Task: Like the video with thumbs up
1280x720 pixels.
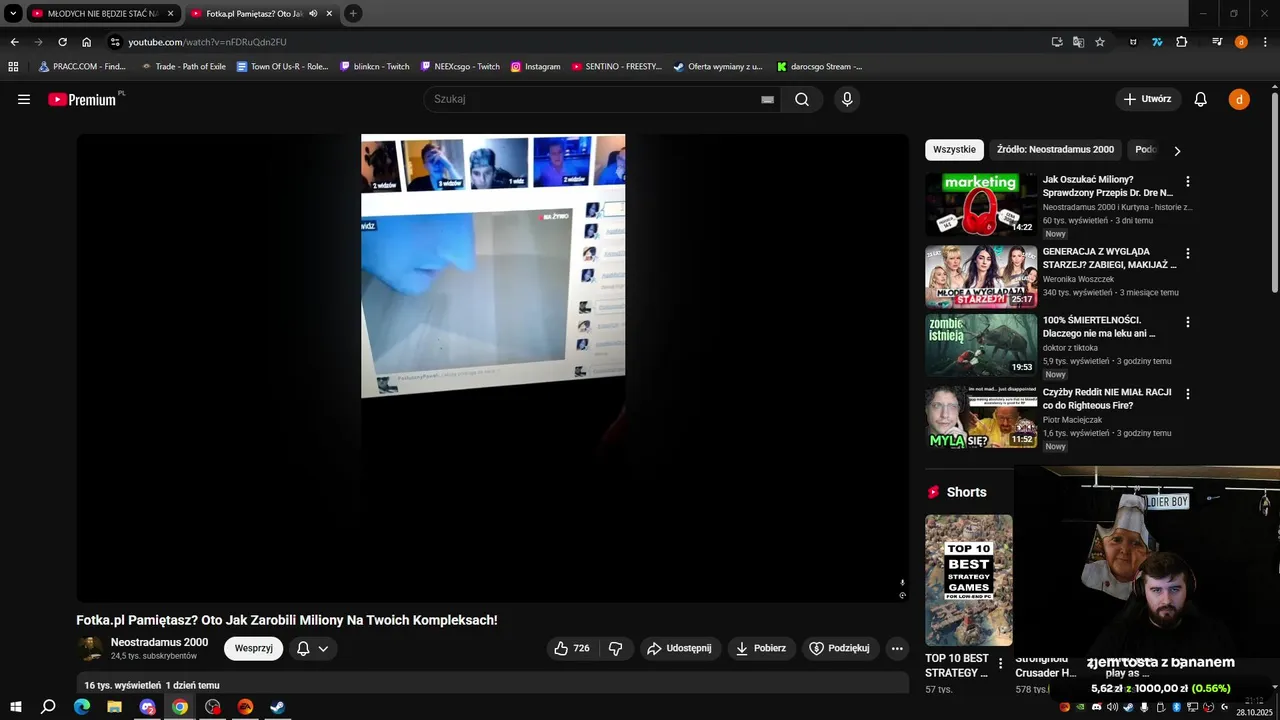Action: click(x=571, y=648)
